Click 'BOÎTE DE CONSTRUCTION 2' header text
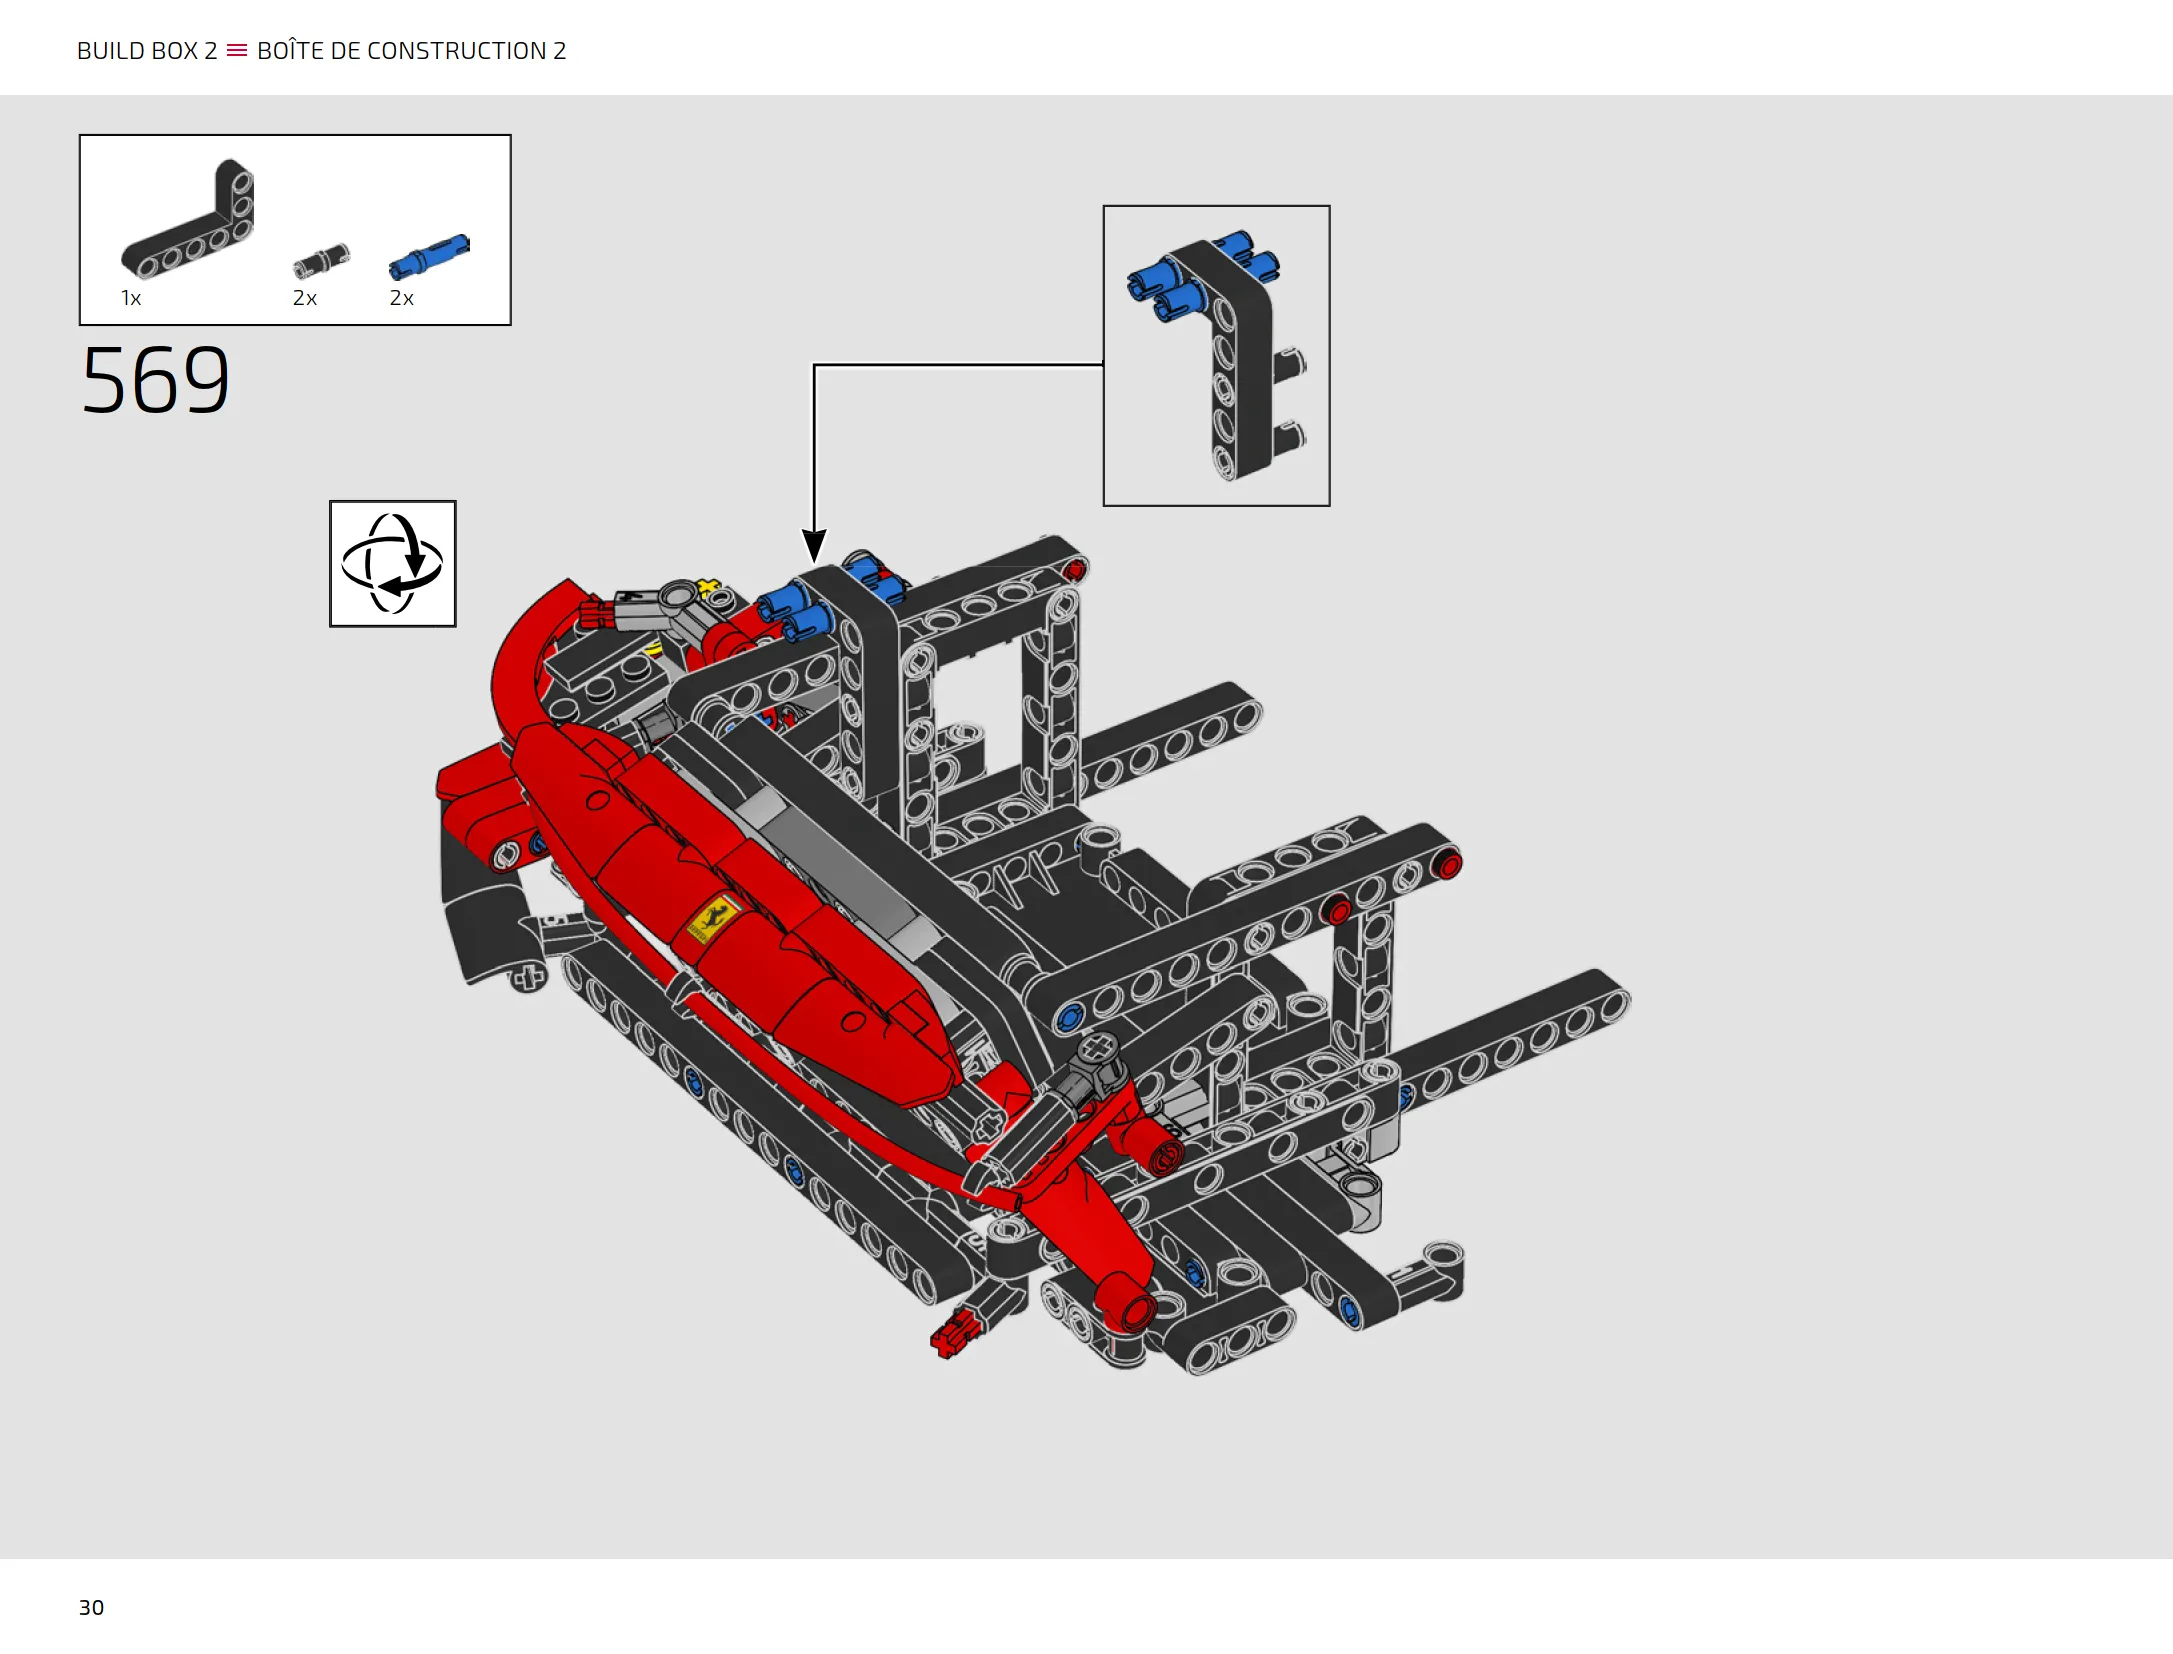The height and width of the screenshot is (1654, 2173). pos(411,50)
